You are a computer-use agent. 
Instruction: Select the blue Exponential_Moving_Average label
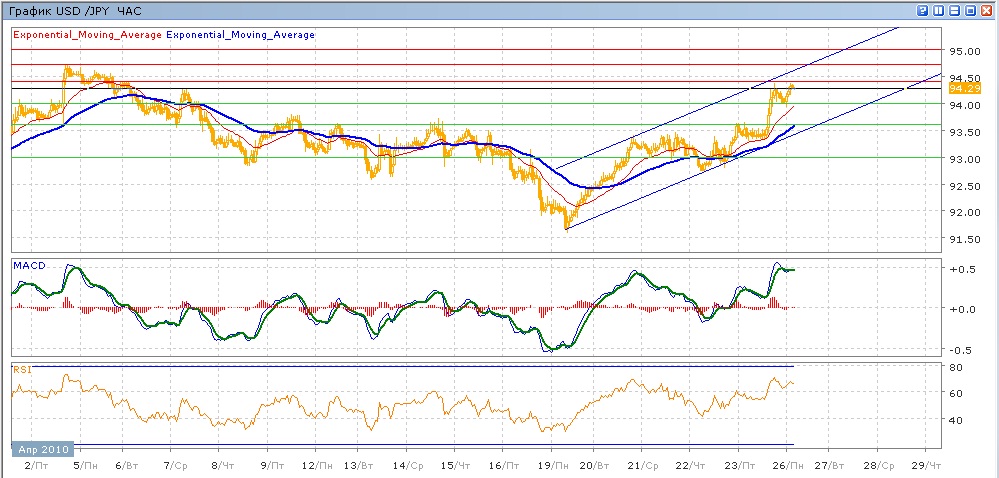(240, 34)
